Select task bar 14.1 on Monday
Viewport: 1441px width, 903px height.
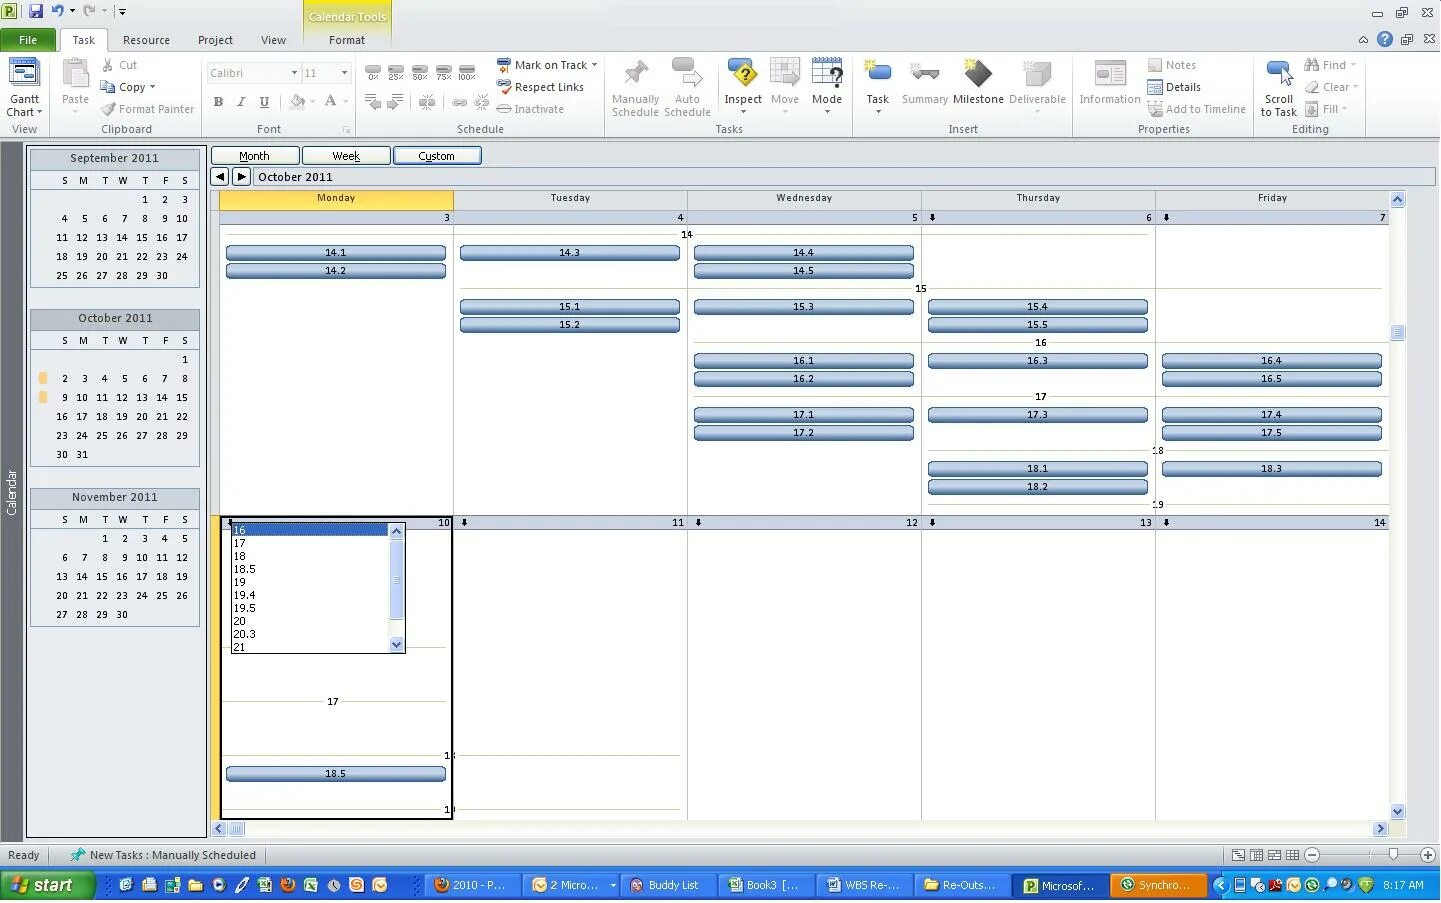coord(336,253)
